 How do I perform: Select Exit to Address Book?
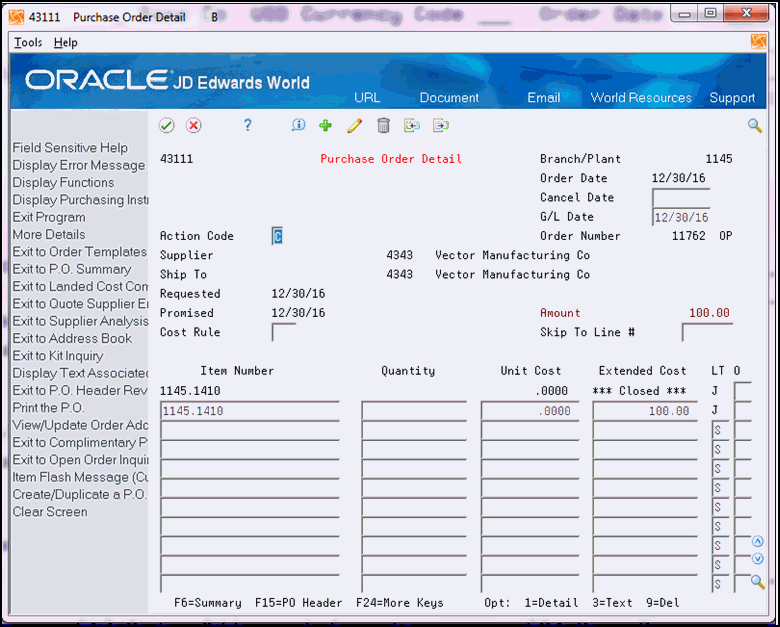click(72, 338)
